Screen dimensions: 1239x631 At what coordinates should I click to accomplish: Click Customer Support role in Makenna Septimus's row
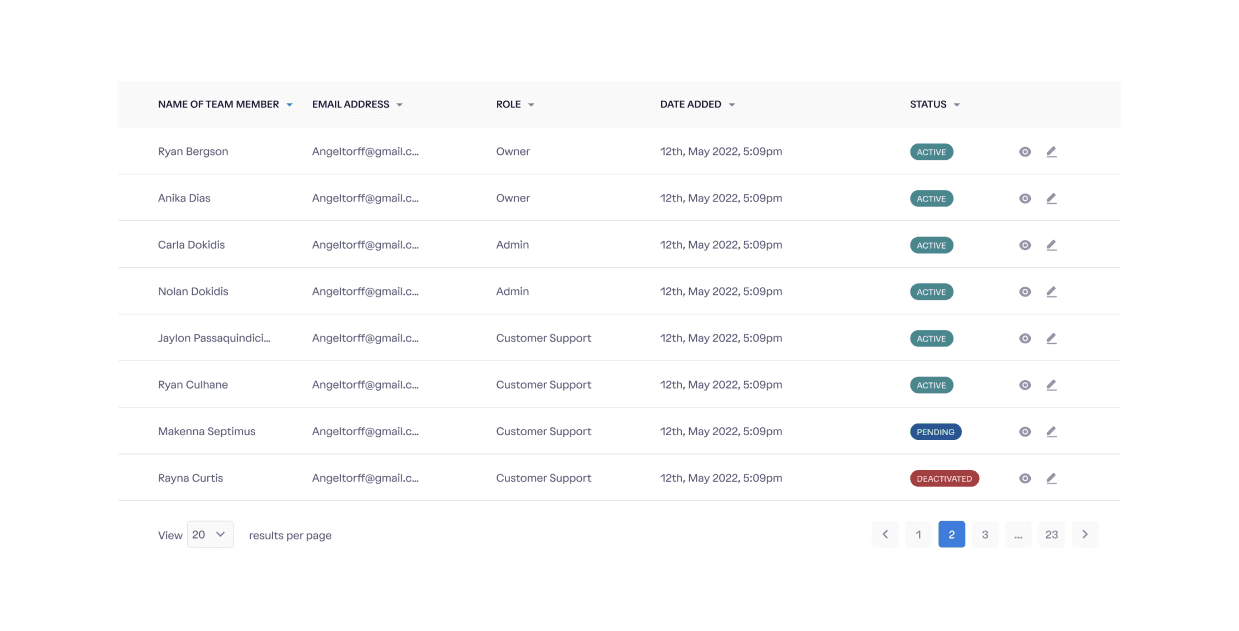coord(544,432)
